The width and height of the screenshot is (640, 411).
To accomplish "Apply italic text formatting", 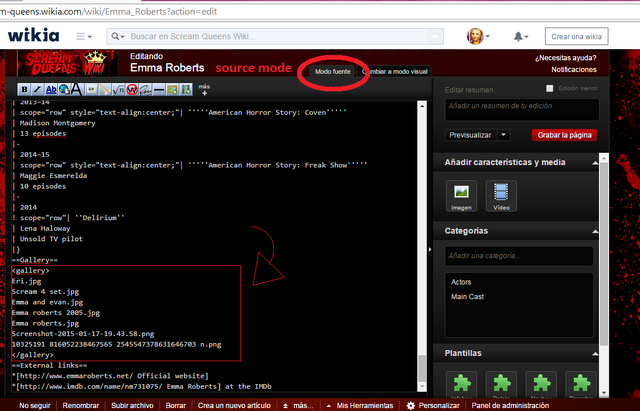I will [x=37, y=89].
